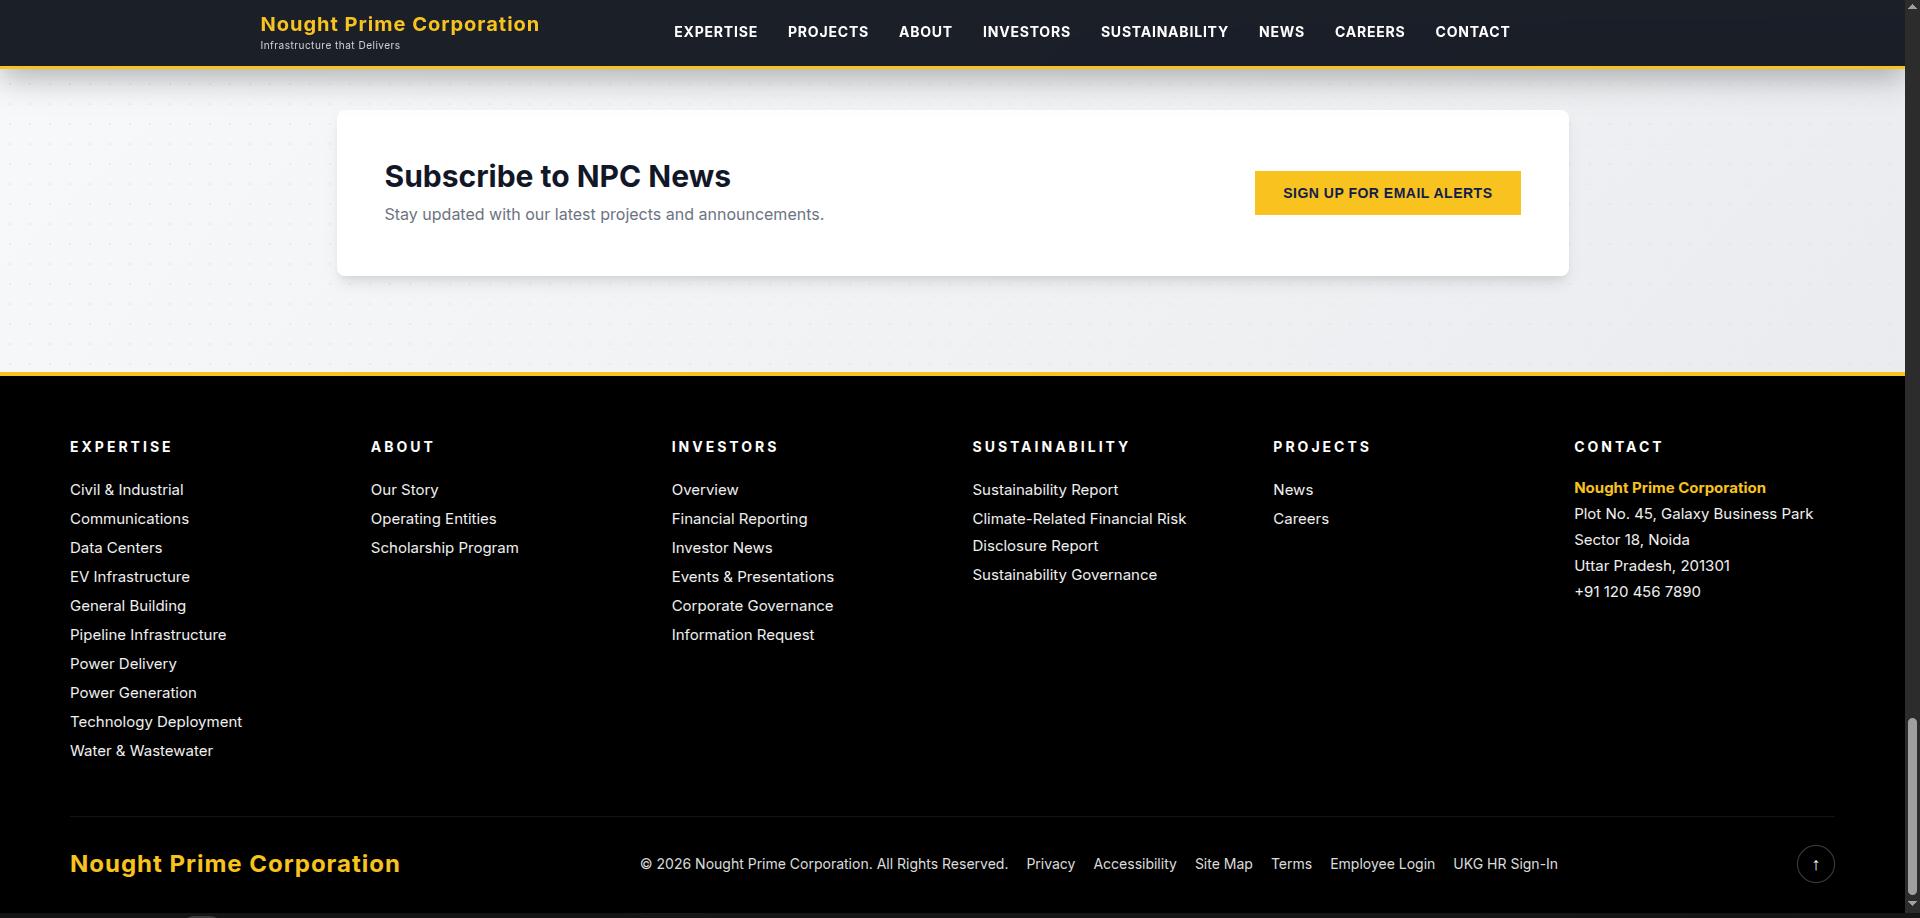Open the Privacy policy link
Screen dimensions: 1920x918
[x=1050, y=864]
